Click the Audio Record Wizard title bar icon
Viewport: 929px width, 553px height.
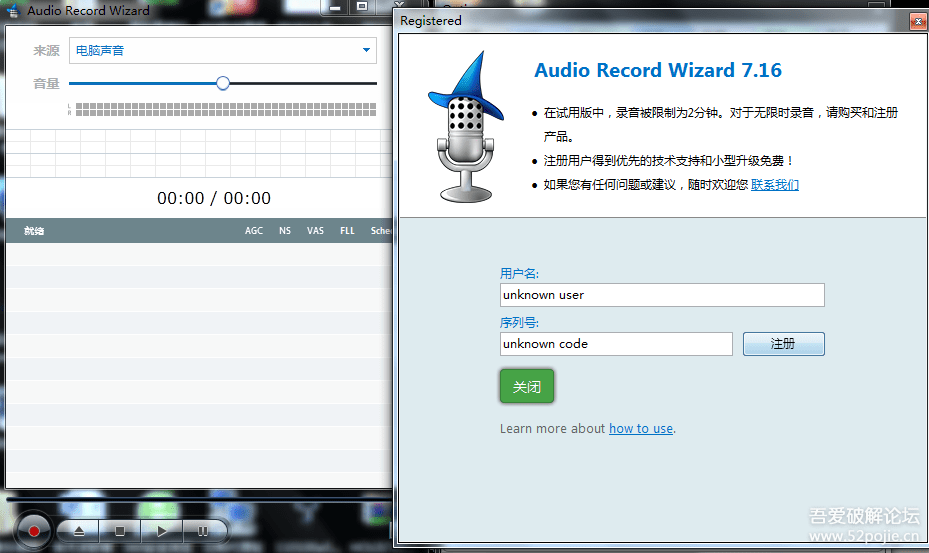pos(12,11)
